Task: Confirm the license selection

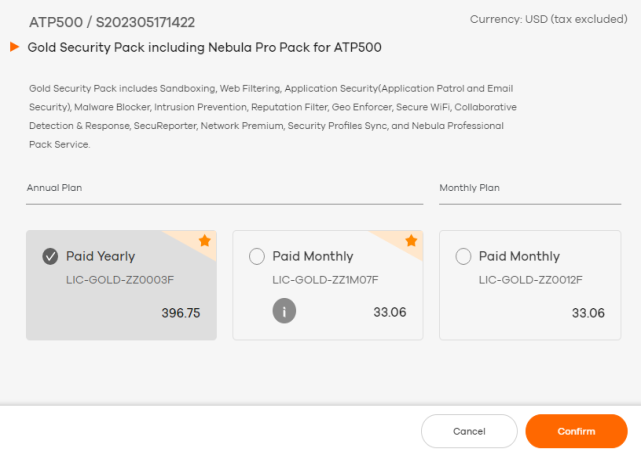Action: (x=576, y=431)
